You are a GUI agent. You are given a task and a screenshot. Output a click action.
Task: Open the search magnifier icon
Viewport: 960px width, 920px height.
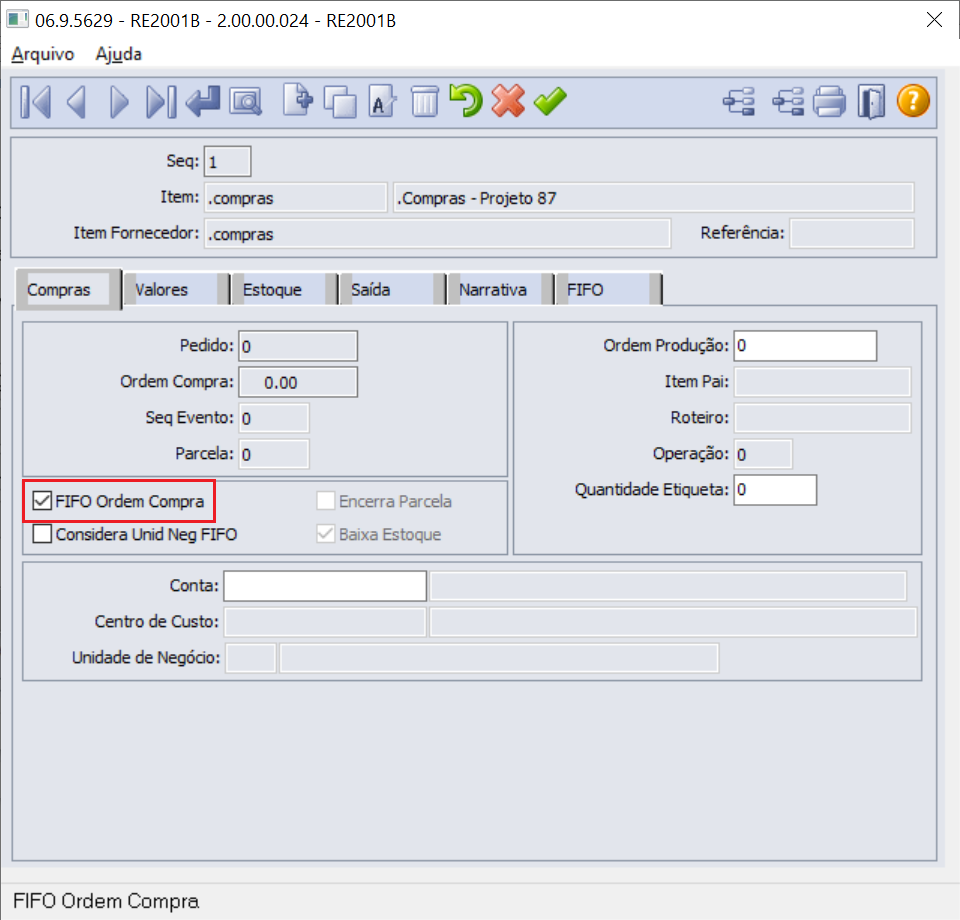pos(246,102)
